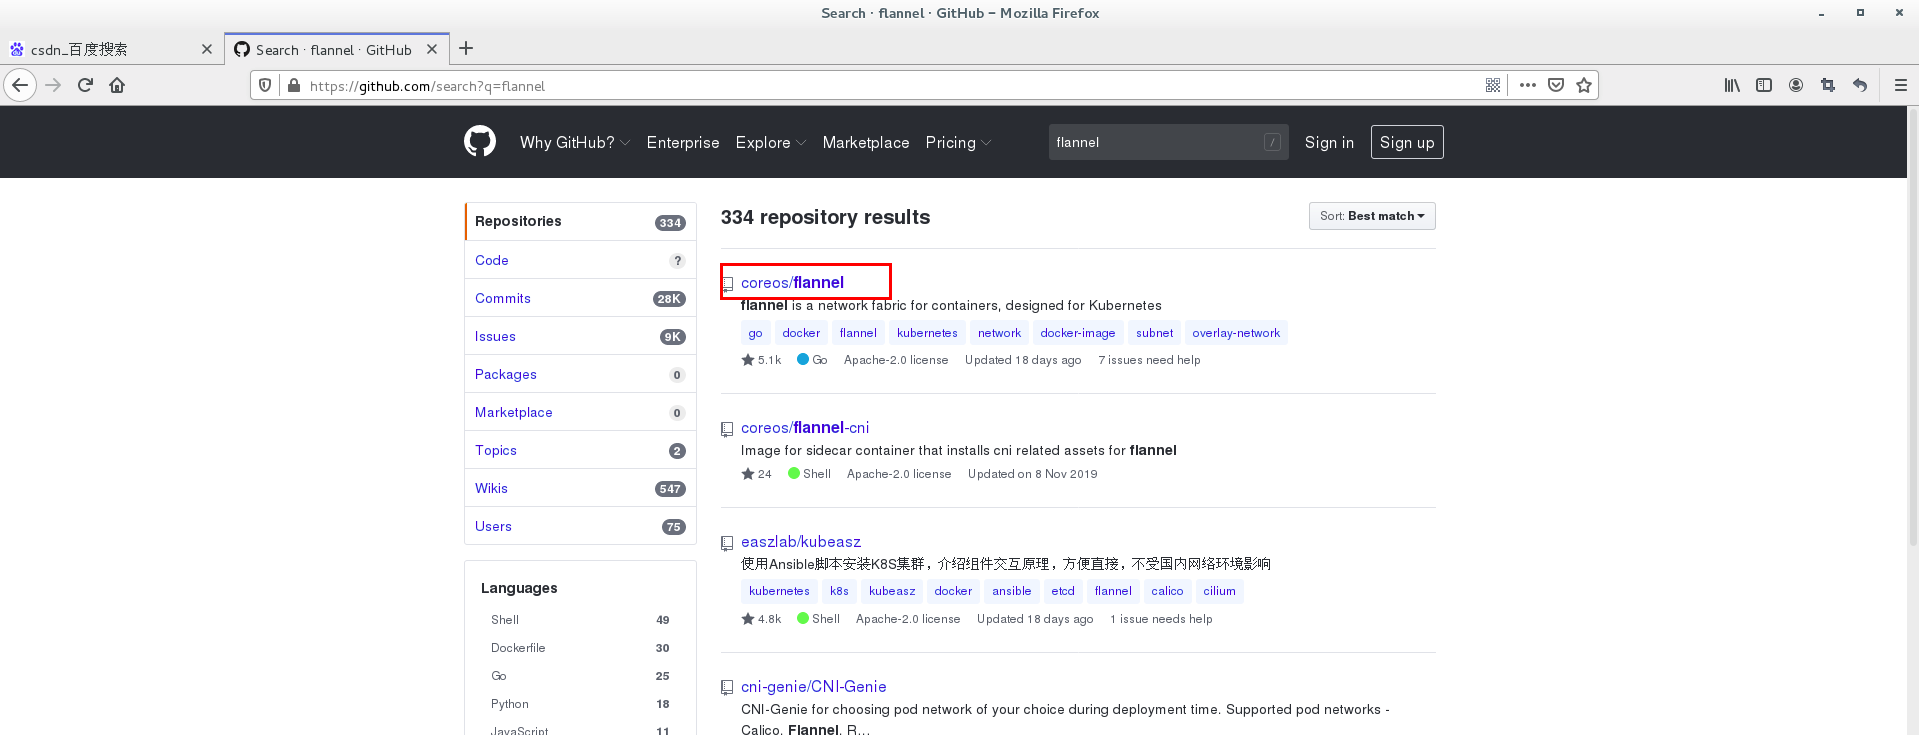Click the cilium topic tag
This screenshot has width=1919, height=735.
click(1219, 591)
